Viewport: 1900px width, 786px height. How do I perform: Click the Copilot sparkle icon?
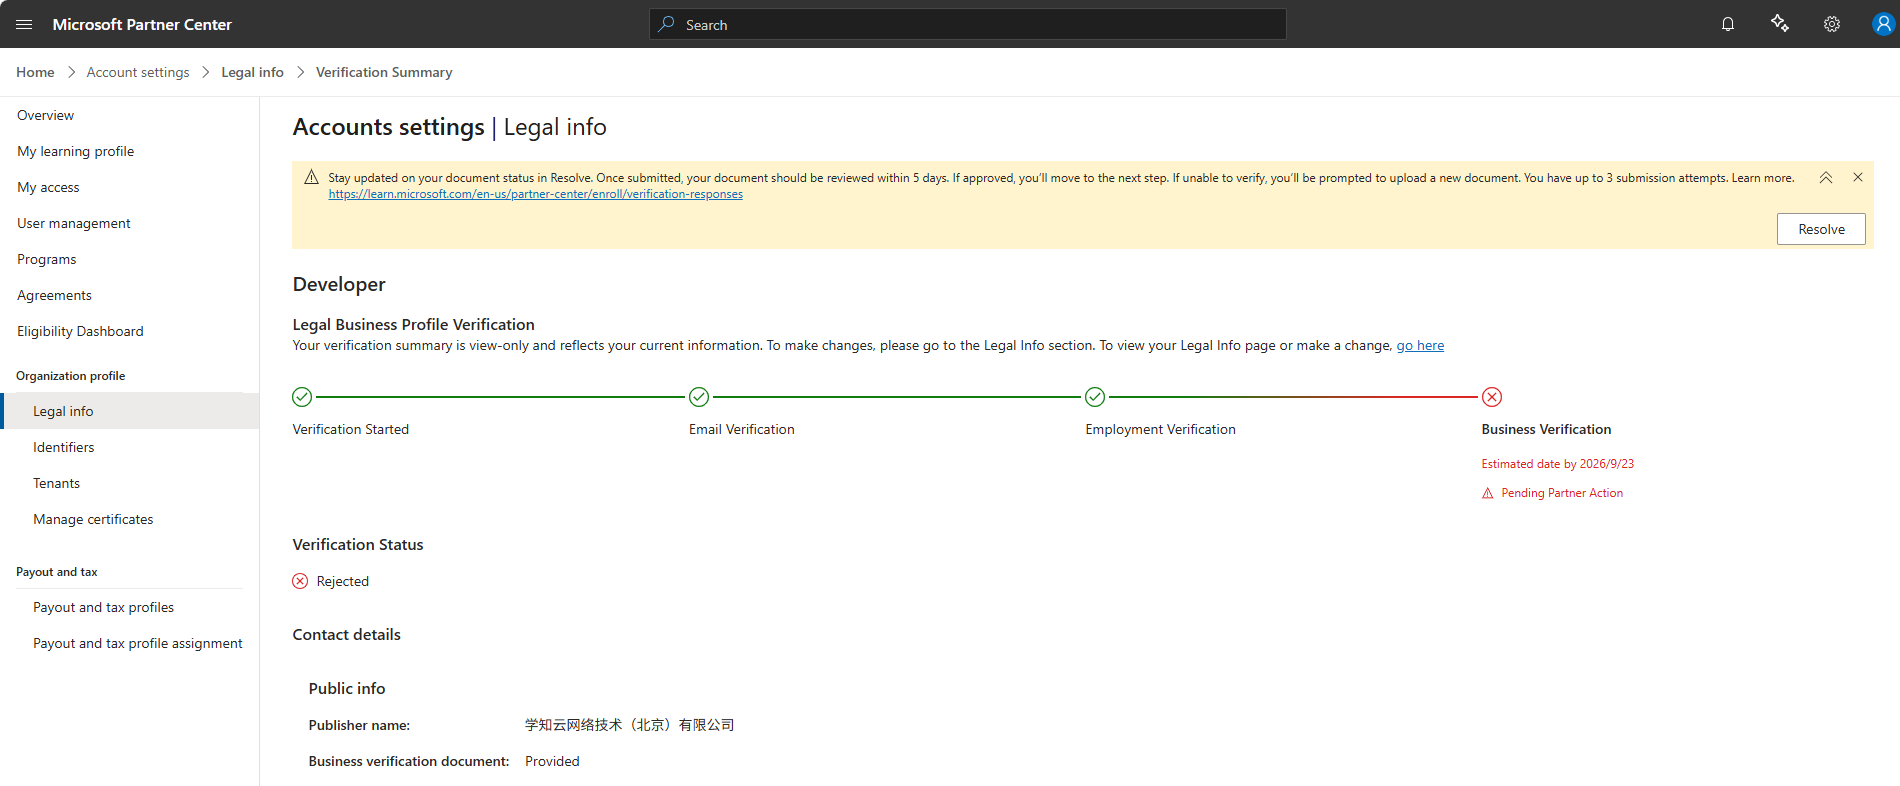tap(1780, 24)
